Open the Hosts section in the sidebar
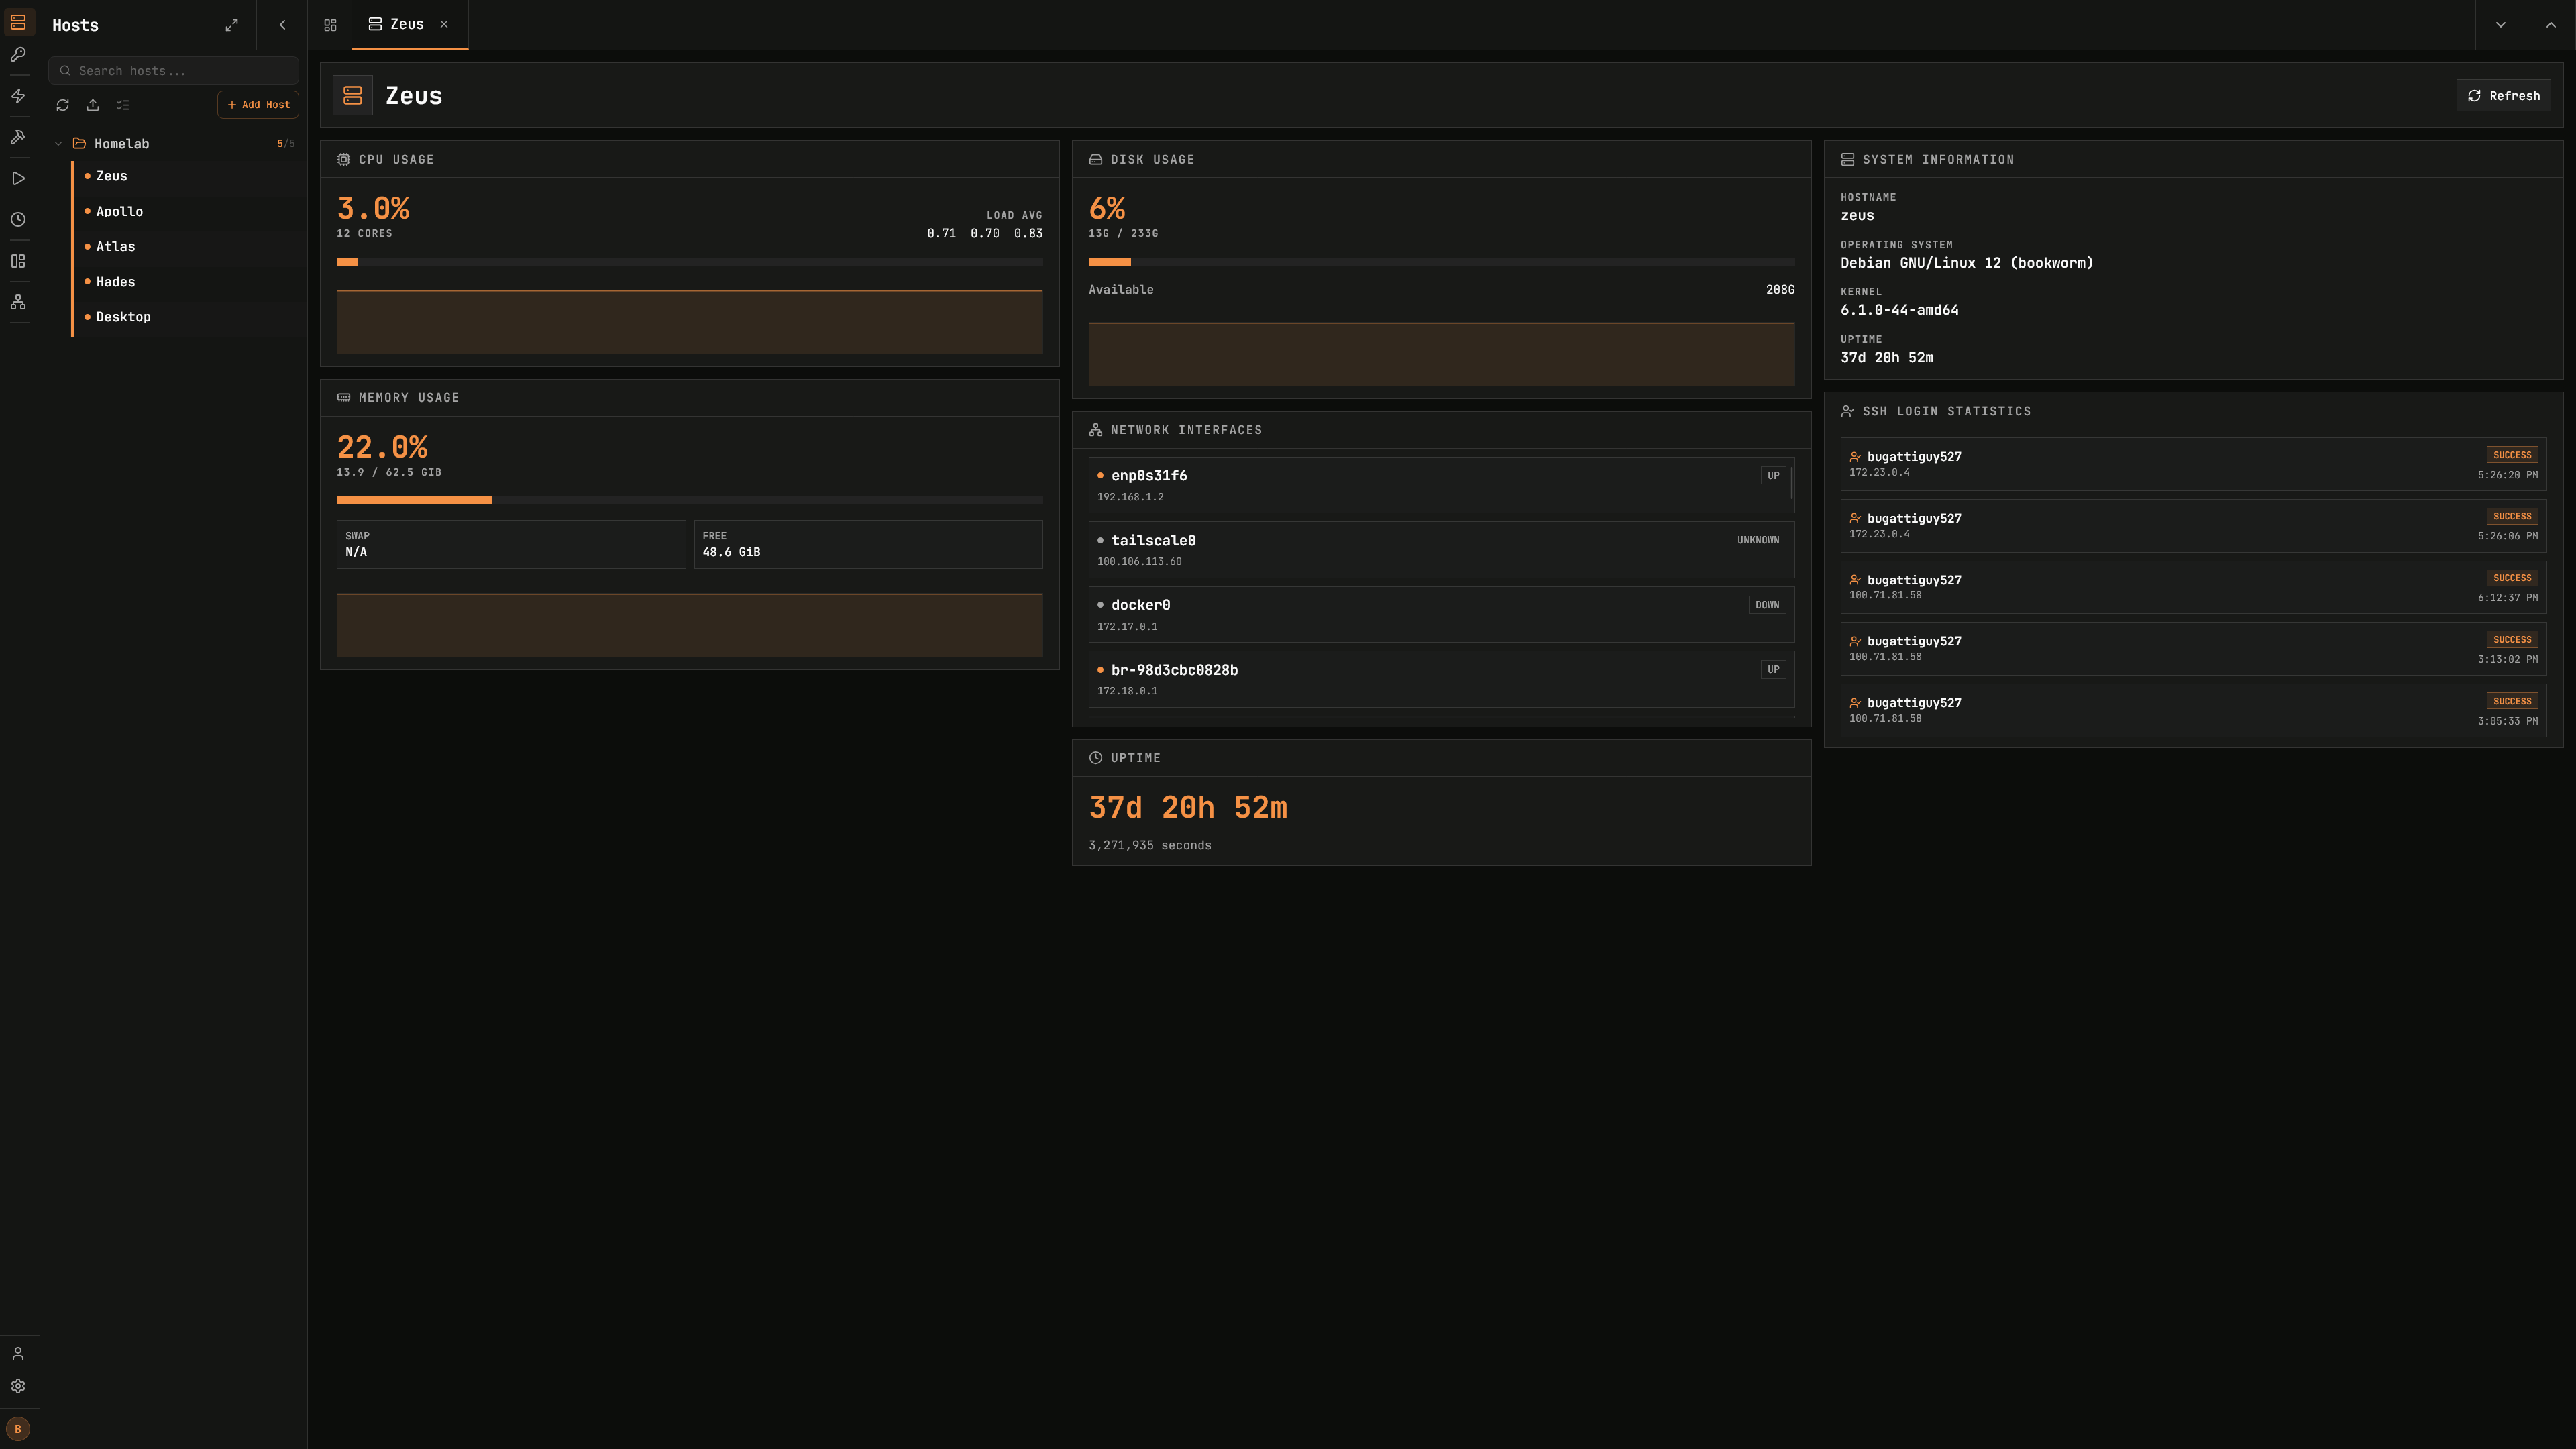This screenshot has height=1449, width=2576. pos(18,22)
